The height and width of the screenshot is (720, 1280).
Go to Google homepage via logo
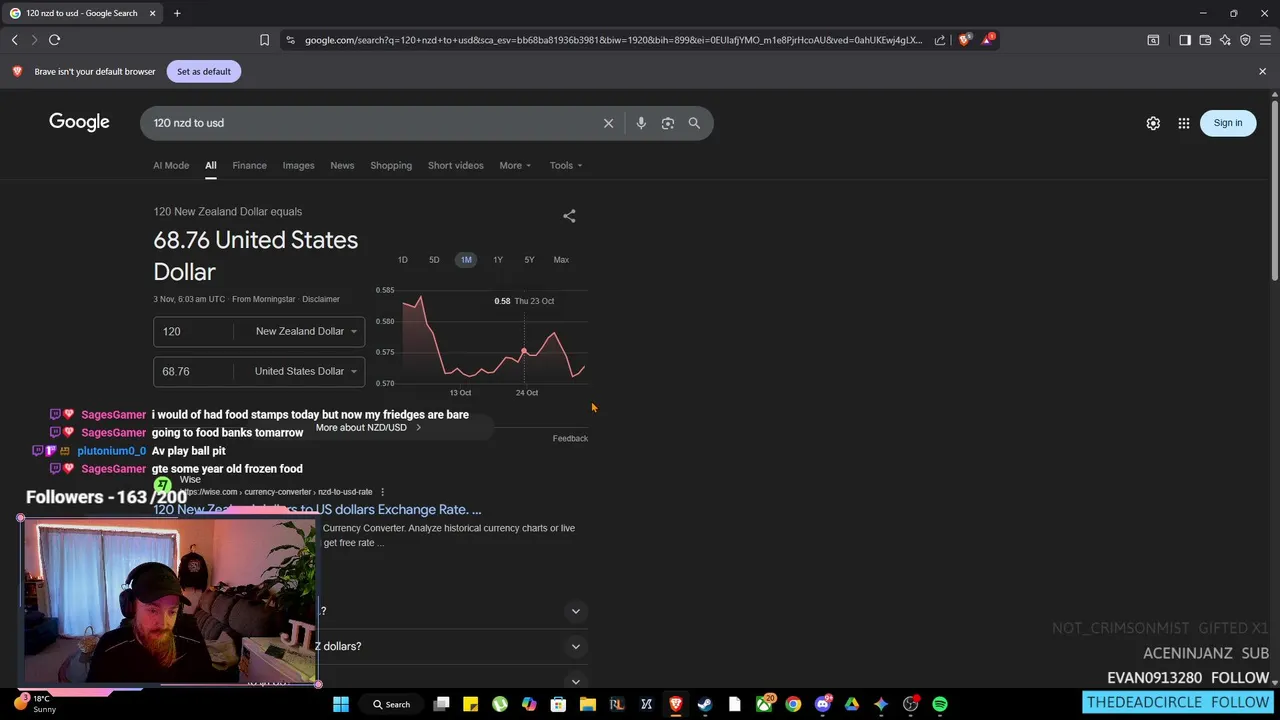pyautogui.click(x=79, y=122)
